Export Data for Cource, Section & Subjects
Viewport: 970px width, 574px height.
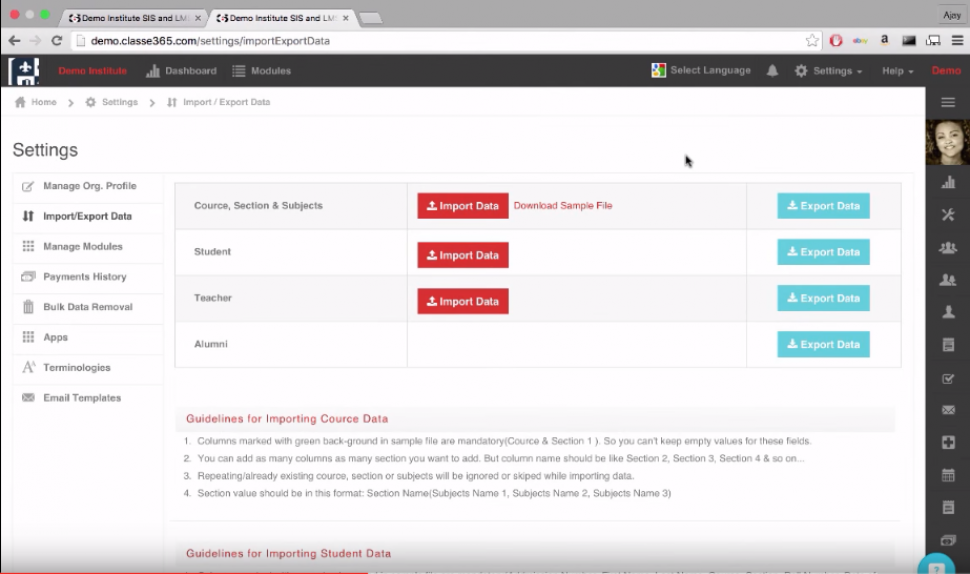[823, 206]
